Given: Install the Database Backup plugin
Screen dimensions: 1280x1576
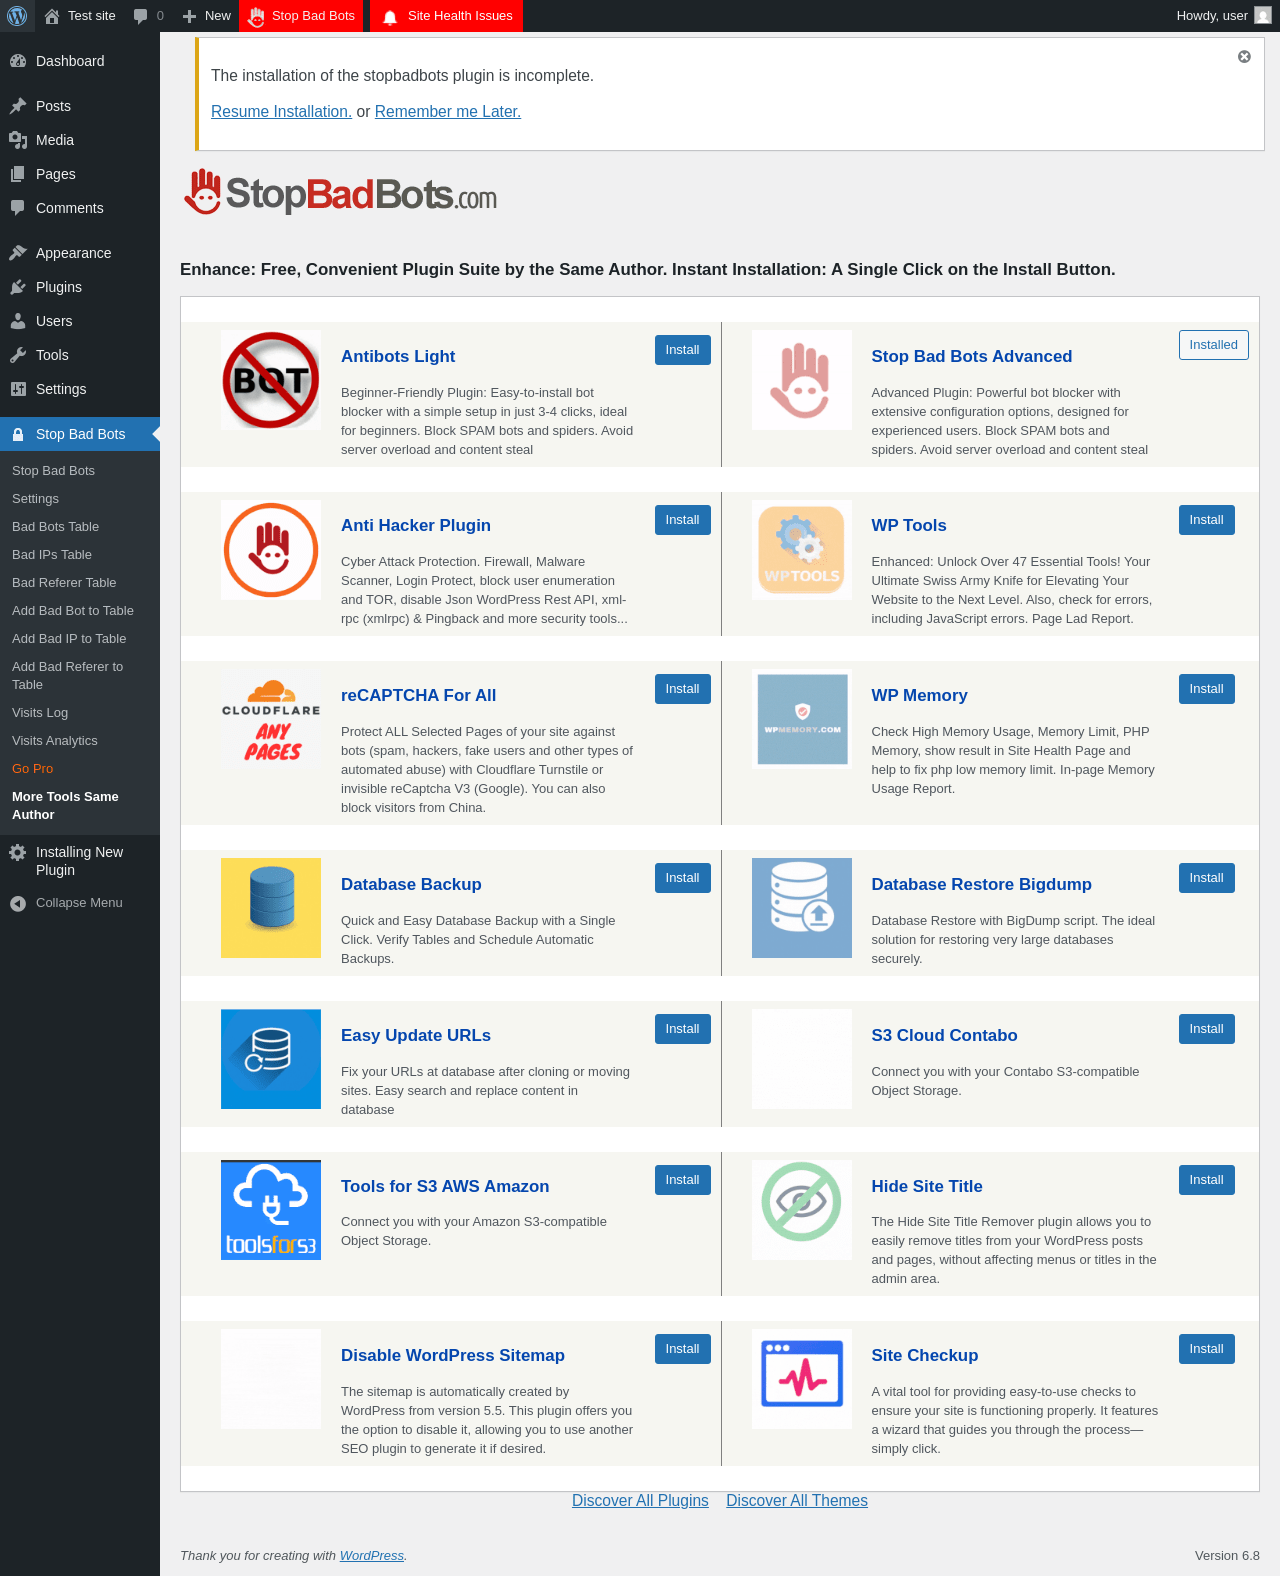Looking at the screenshot, I should (x=683, y=878).
